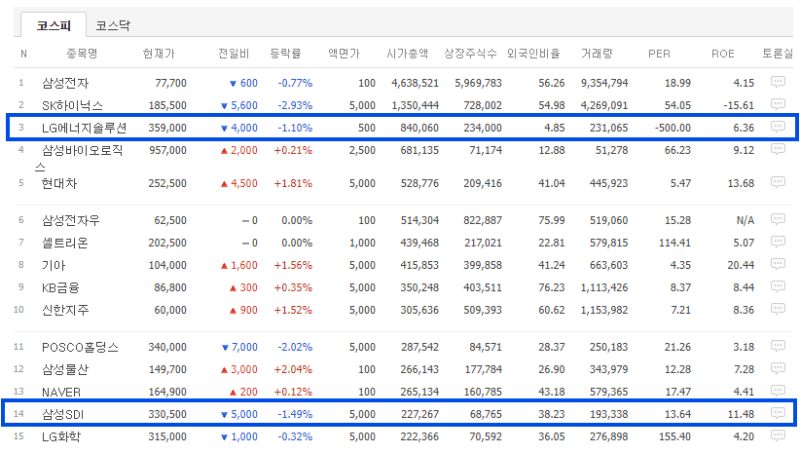Click the 시가총액 column header

[x=407, y=54]
